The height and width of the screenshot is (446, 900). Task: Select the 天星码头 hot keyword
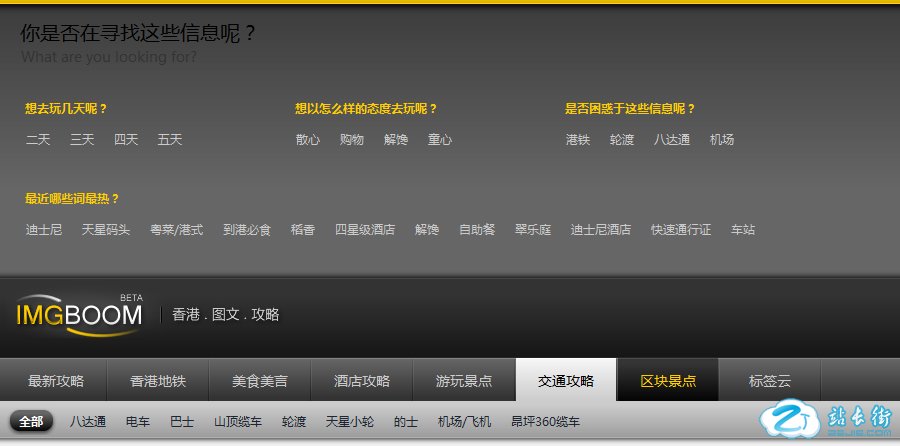106,230
